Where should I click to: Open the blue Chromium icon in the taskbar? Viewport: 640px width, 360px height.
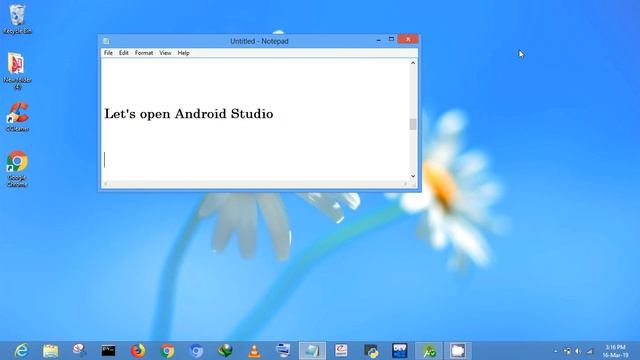click(196, 351)
